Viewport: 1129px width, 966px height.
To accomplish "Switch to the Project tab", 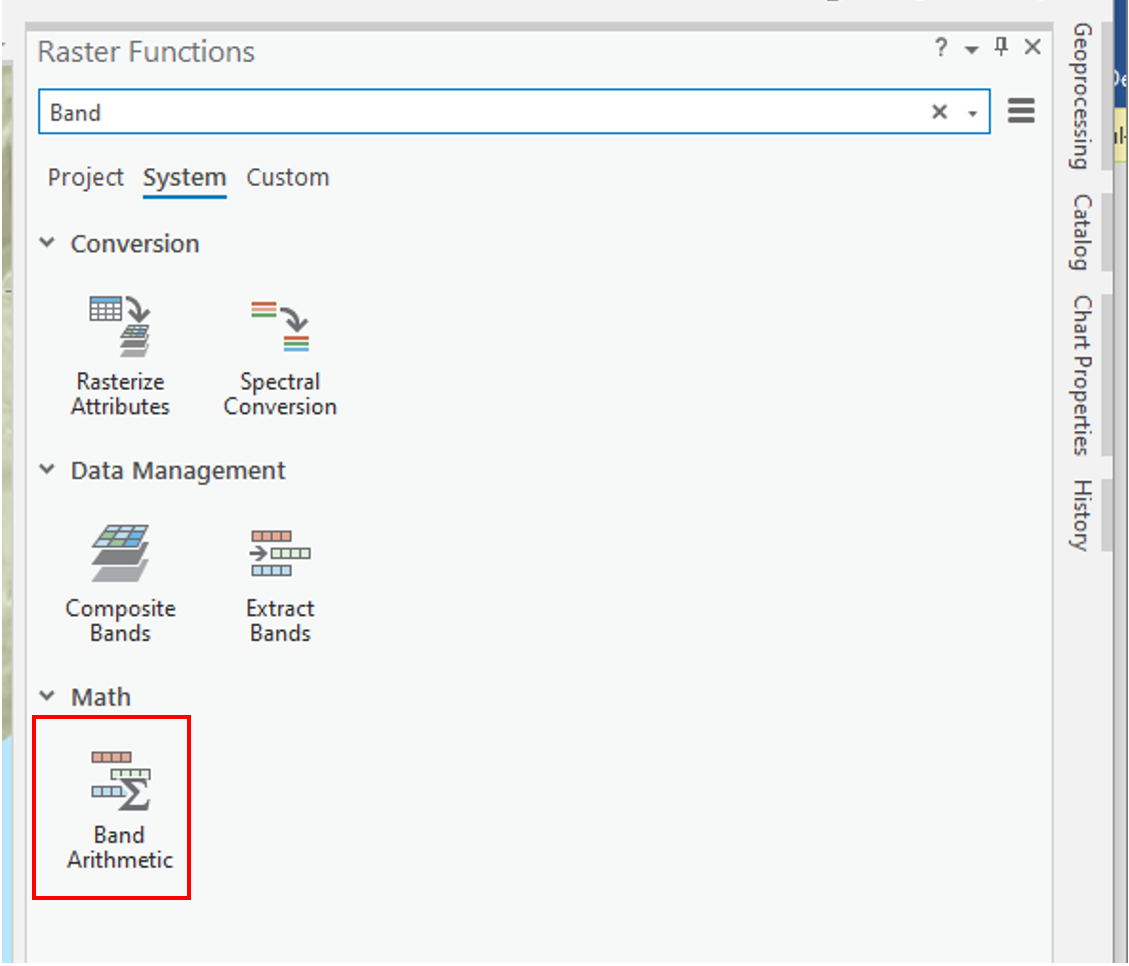I will [86, 178].
